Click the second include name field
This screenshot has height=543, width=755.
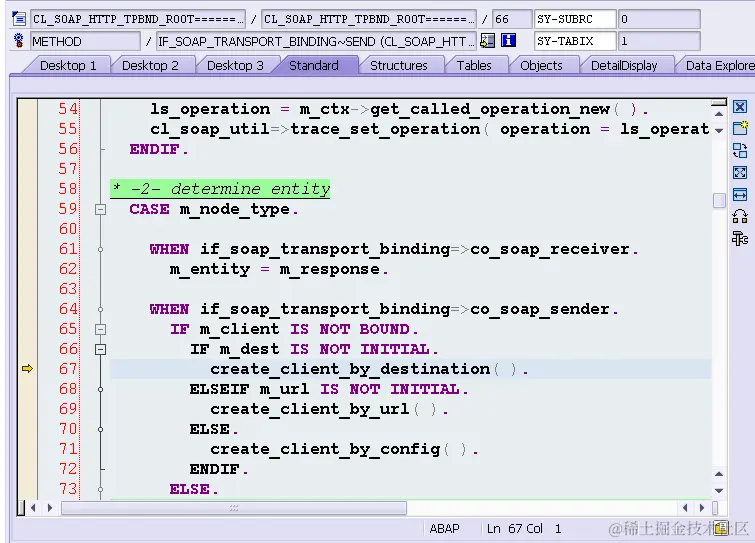click(369, 19)
